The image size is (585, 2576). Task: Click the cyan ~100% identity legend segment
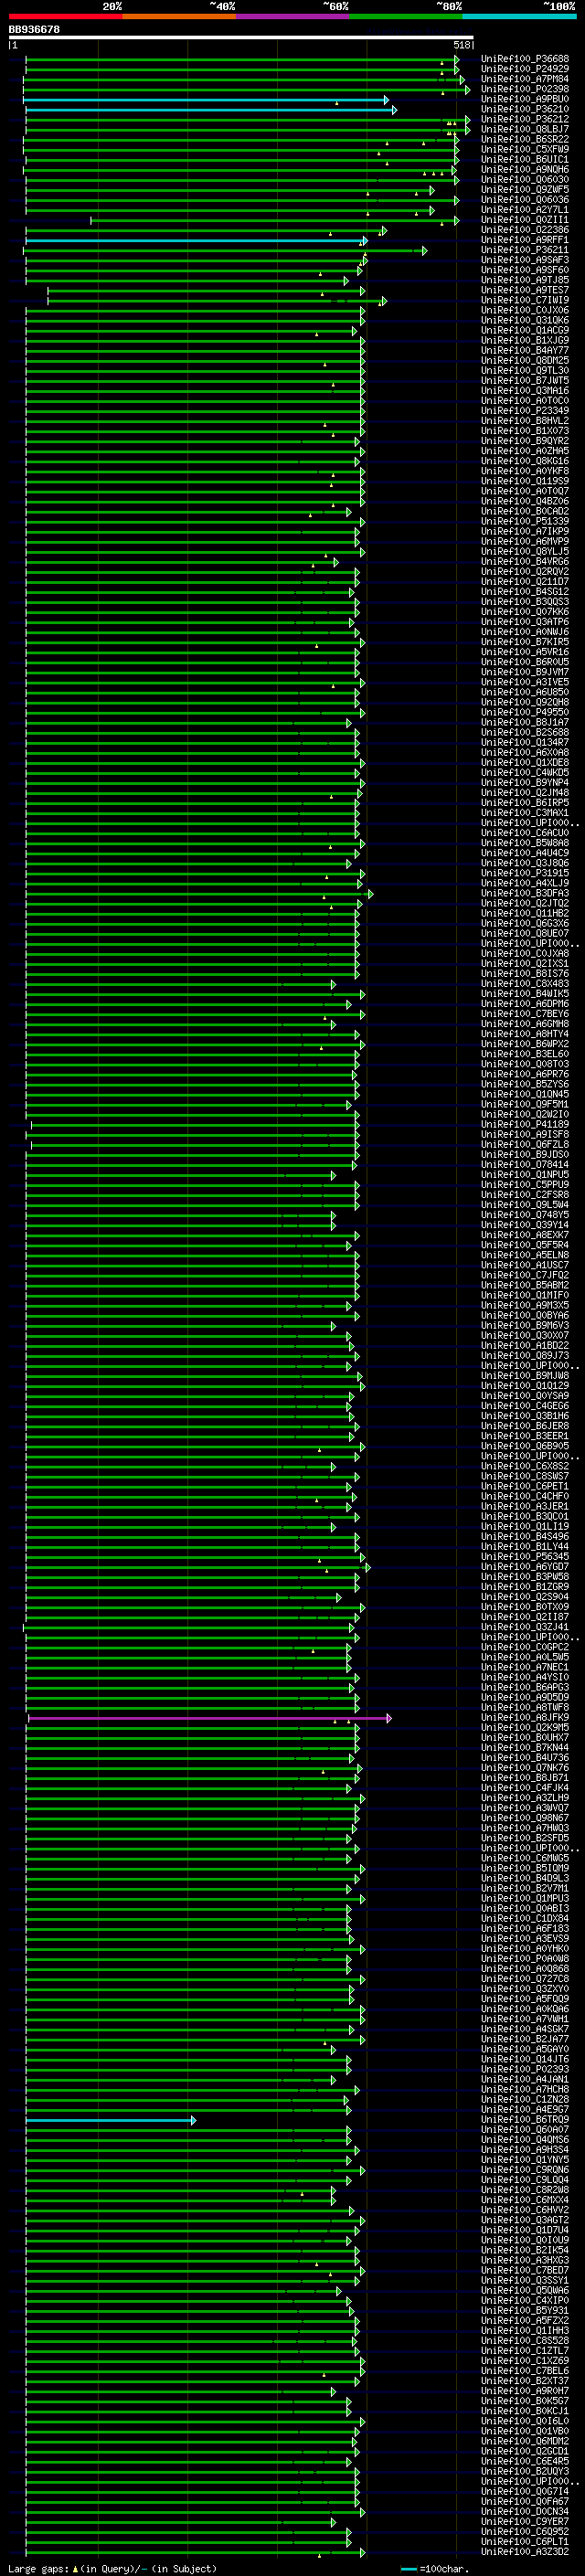518,16
